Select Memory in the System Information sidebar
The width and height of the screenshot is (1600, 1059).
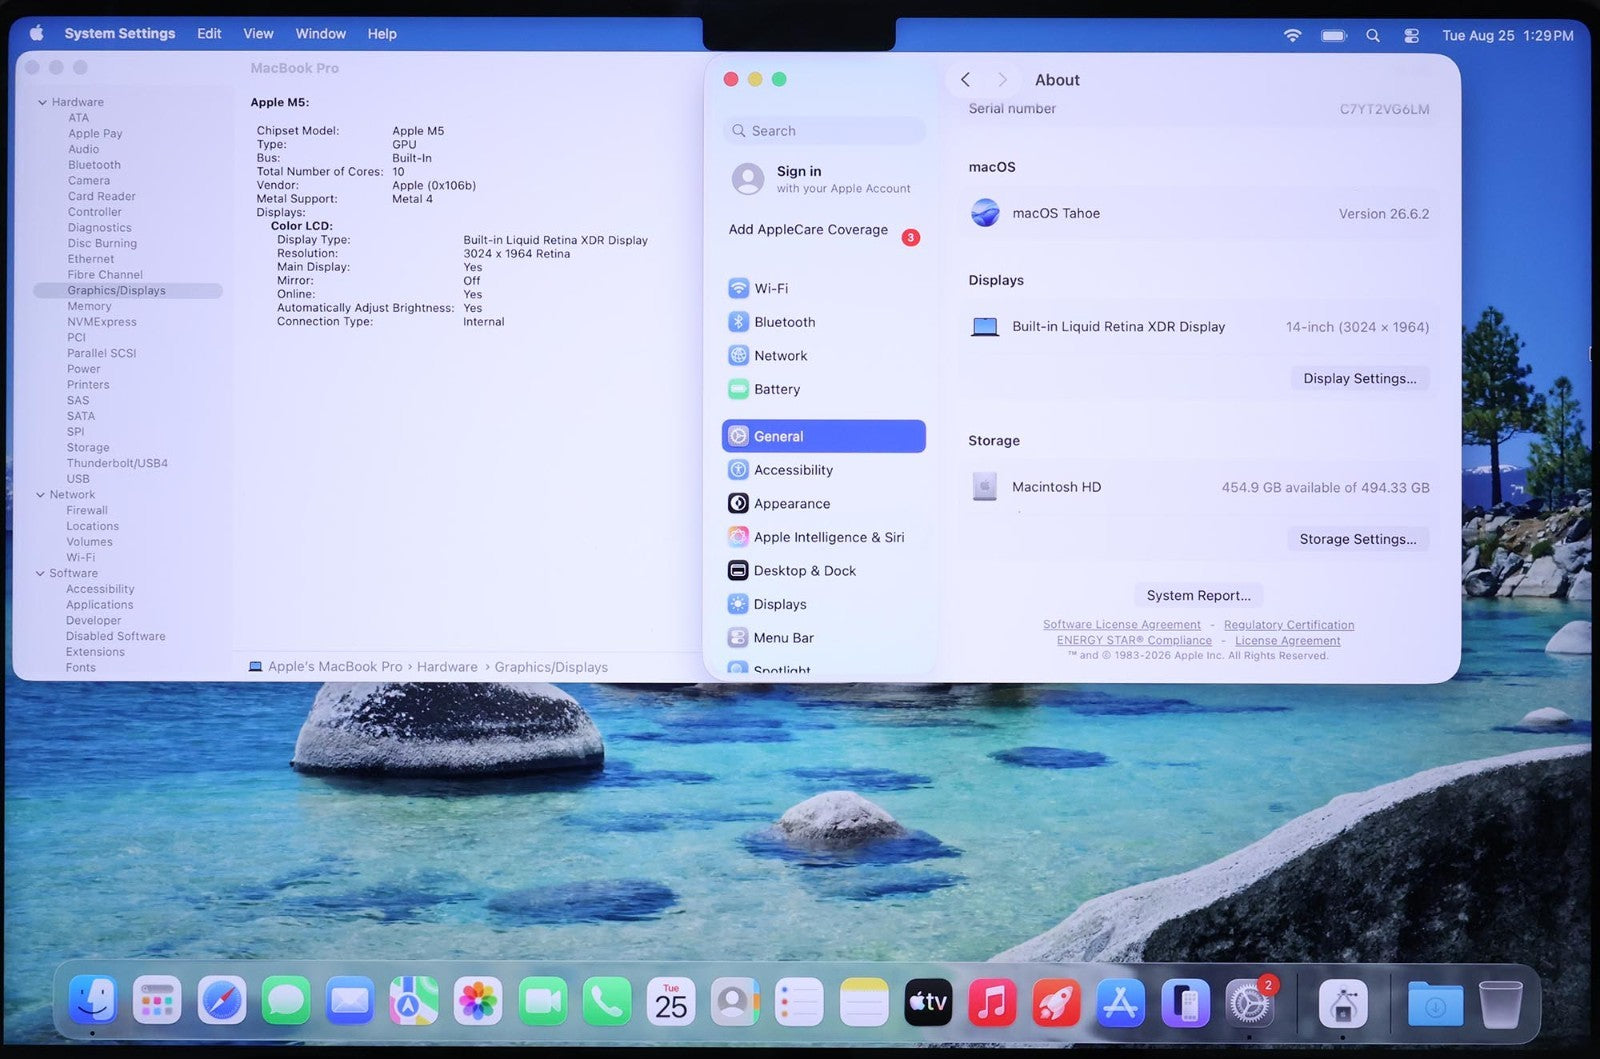click(x=89, y=306)
